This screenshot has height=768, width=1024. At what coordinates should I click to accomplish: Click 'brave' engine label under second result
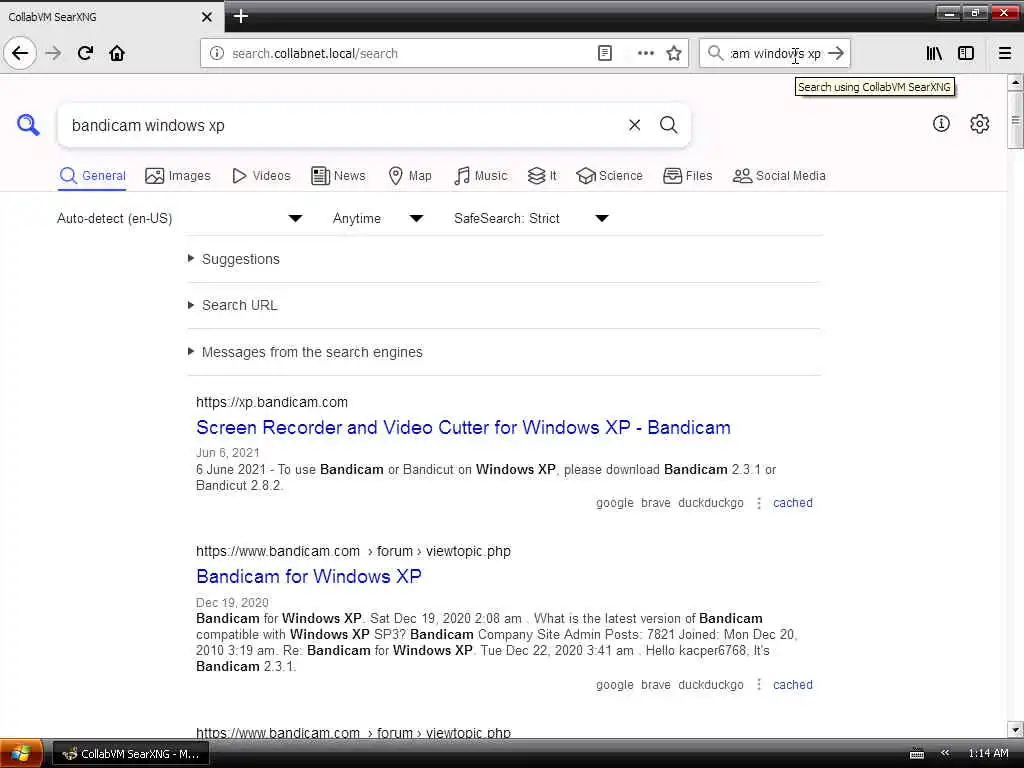coord(656,684)
